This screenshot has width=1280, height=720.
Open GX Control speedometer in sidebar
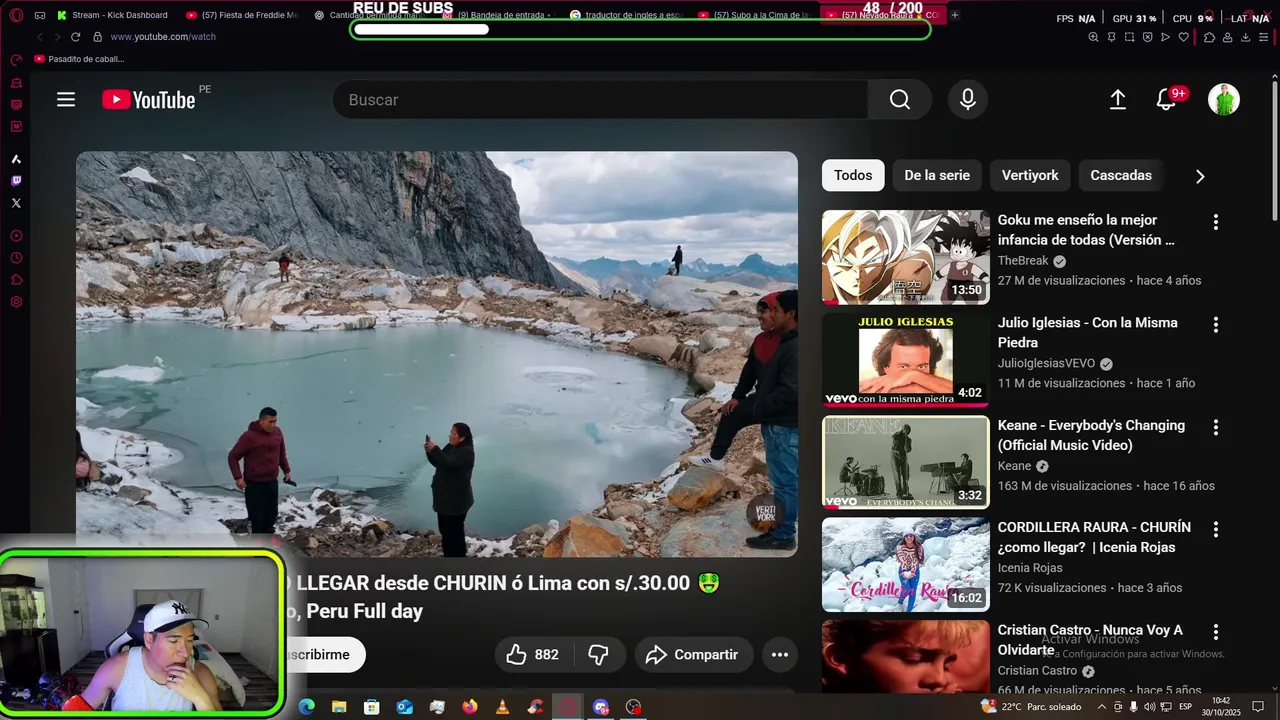pyautogui.click(x=16, y=60)
